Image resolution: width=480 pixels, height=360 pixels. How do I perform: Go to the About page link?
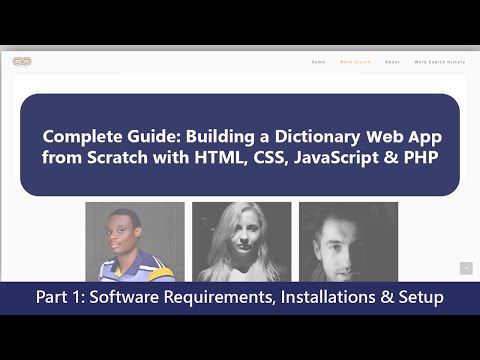[x=392, y=62]
